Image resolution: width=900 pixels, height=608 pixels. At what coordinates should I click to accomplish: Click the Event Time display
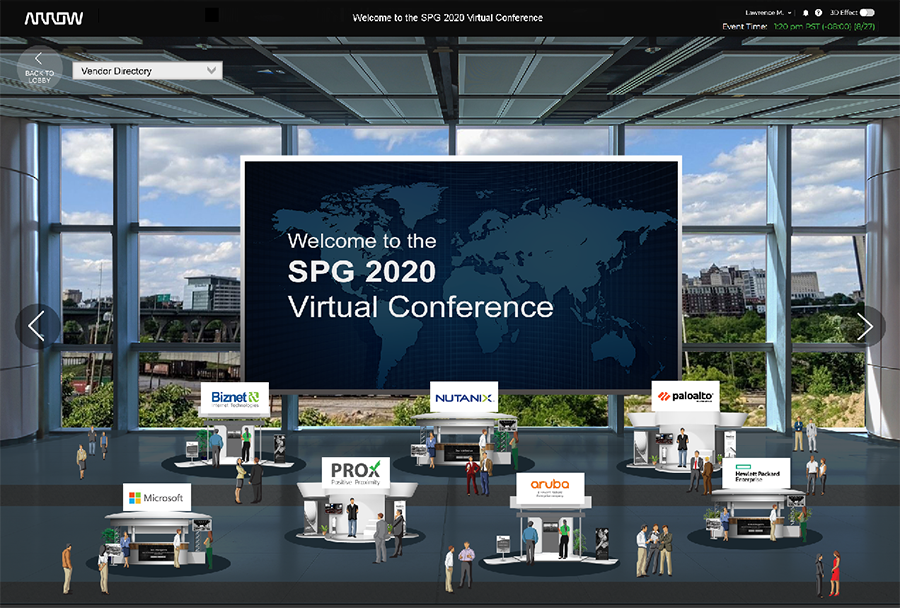[x=798, y=26]
